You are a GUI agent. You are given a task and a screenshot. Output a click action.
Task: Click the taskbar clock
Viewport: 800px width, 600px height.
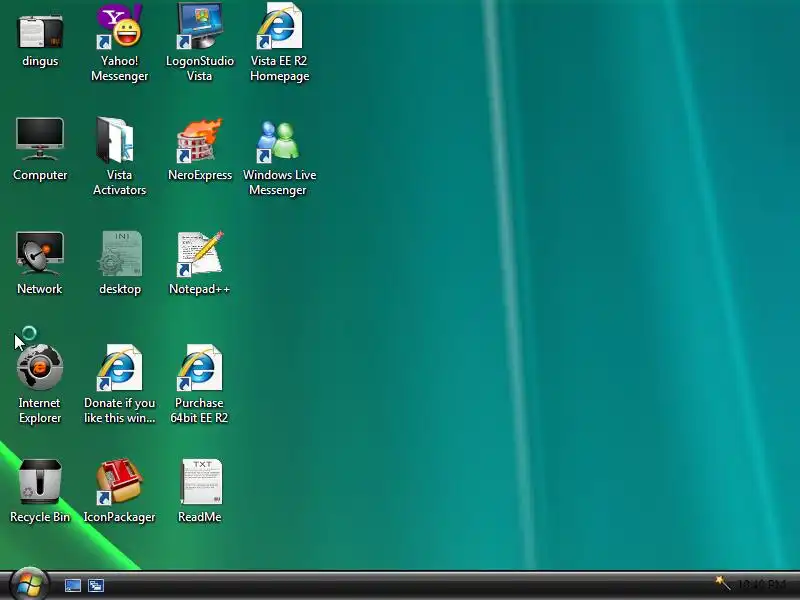[x=762, y=585]
